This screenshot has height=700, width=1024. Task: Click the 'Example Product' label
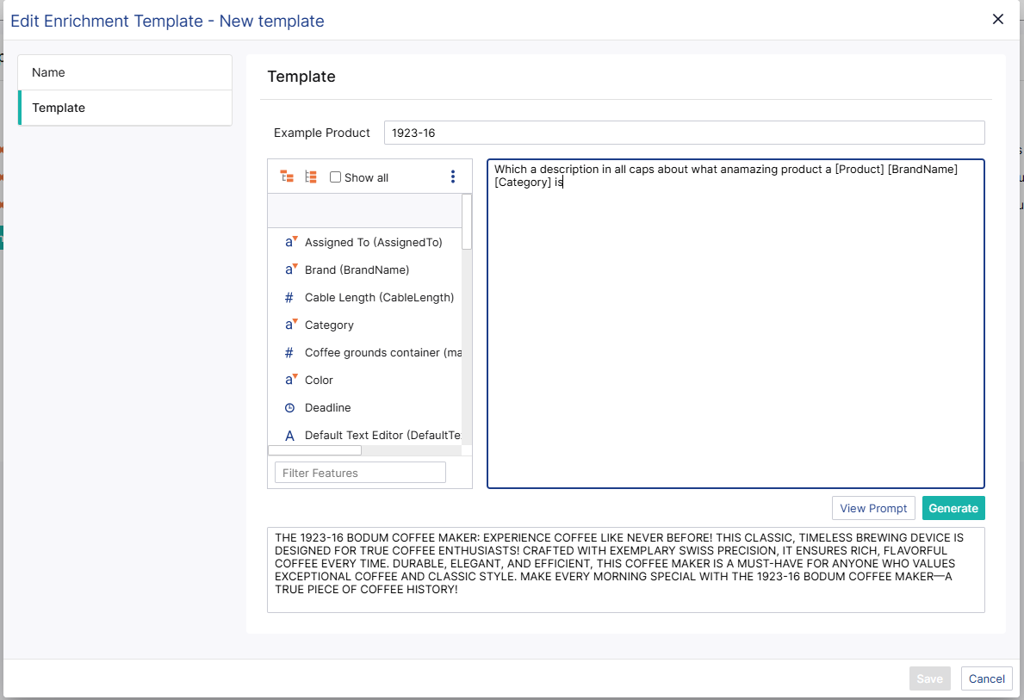(x=321, y=133)
